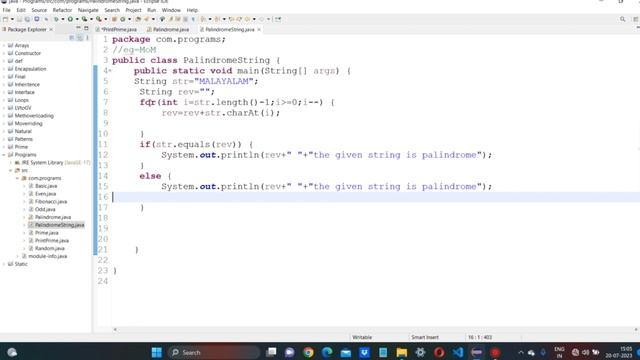
Task: Click the External Tools run icon
Action: [x=98, y=19]
